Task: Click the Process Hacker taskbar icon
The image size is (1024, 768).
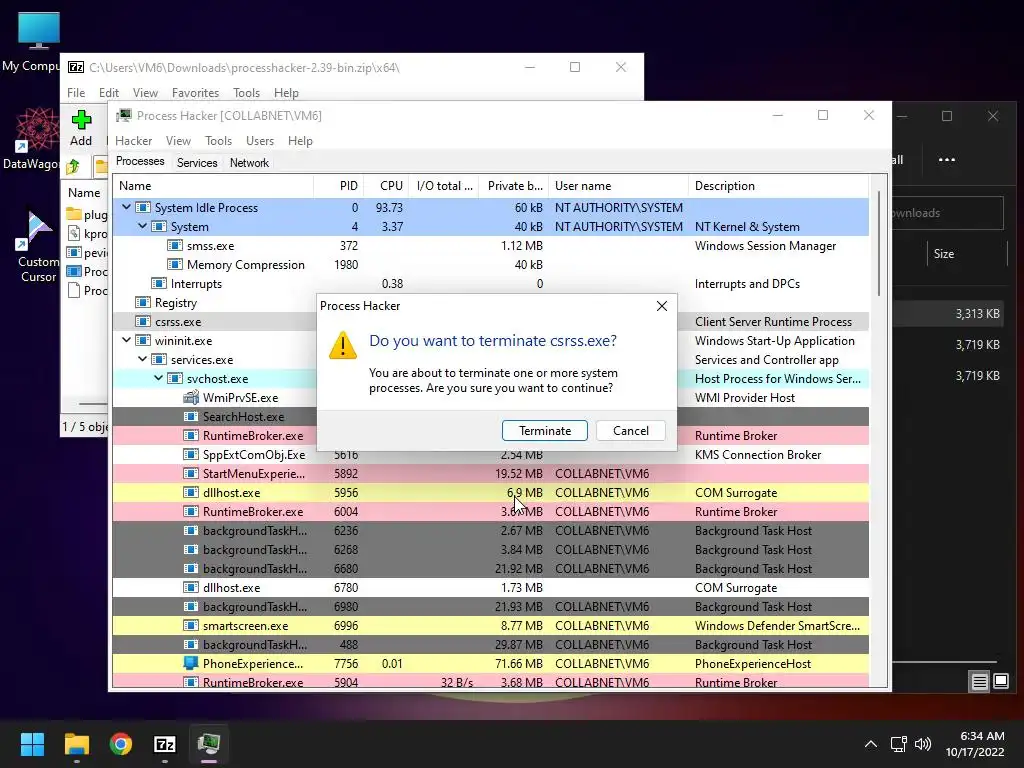Action: tap(209, 744)
